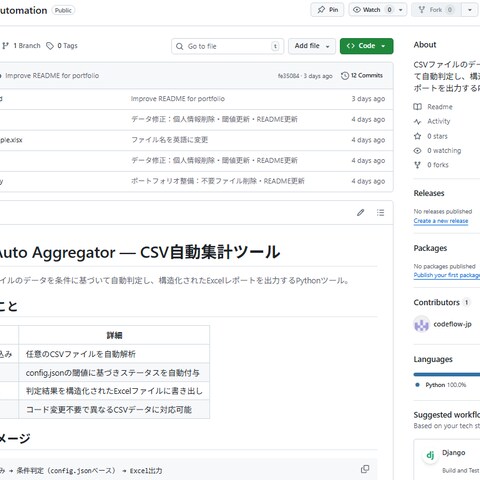Click the Packages heading

430,248
